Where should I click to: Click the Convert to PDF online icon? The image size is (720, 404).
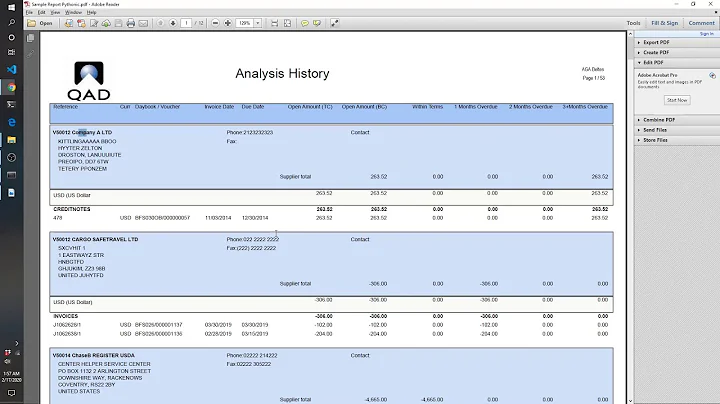68,23
